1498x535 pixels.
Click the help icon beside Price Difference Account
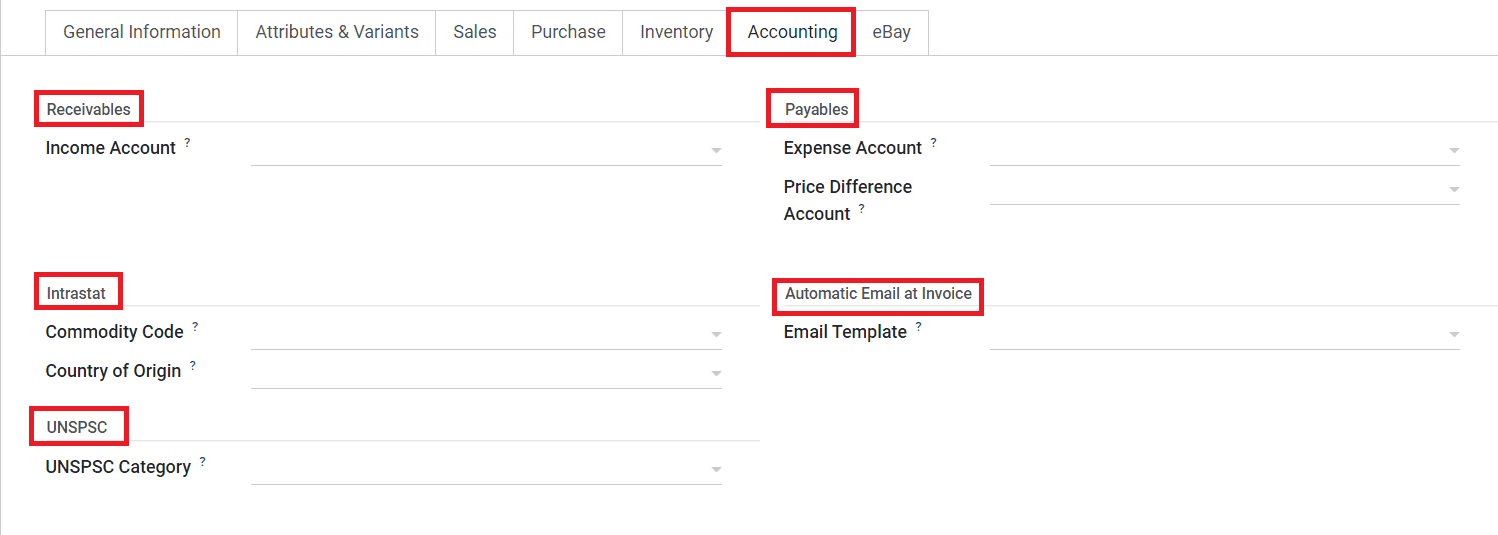coord(861,209)
